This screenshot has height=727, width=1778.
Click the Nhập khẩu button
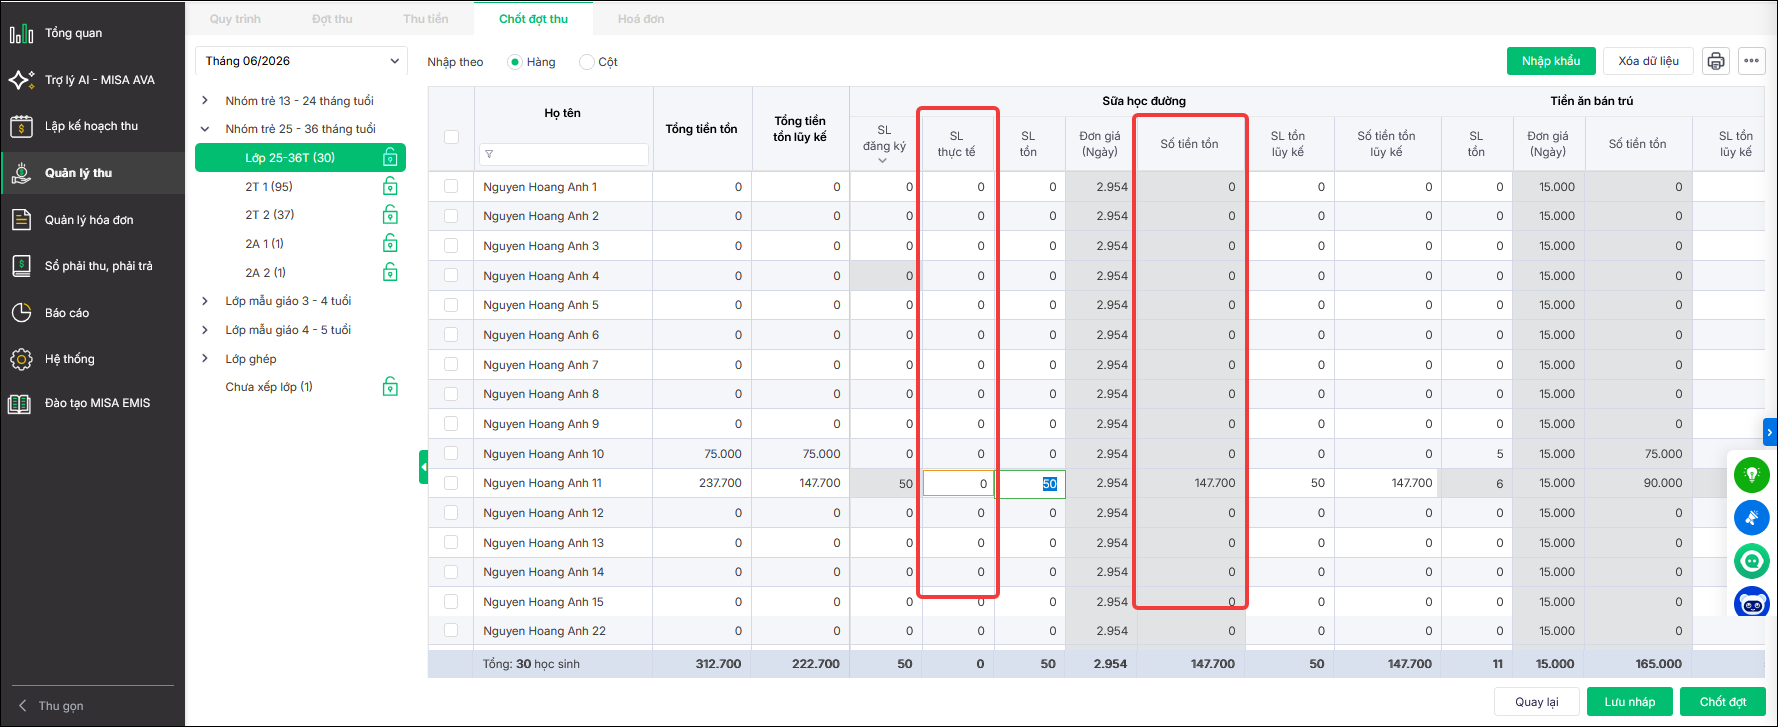1551,61
